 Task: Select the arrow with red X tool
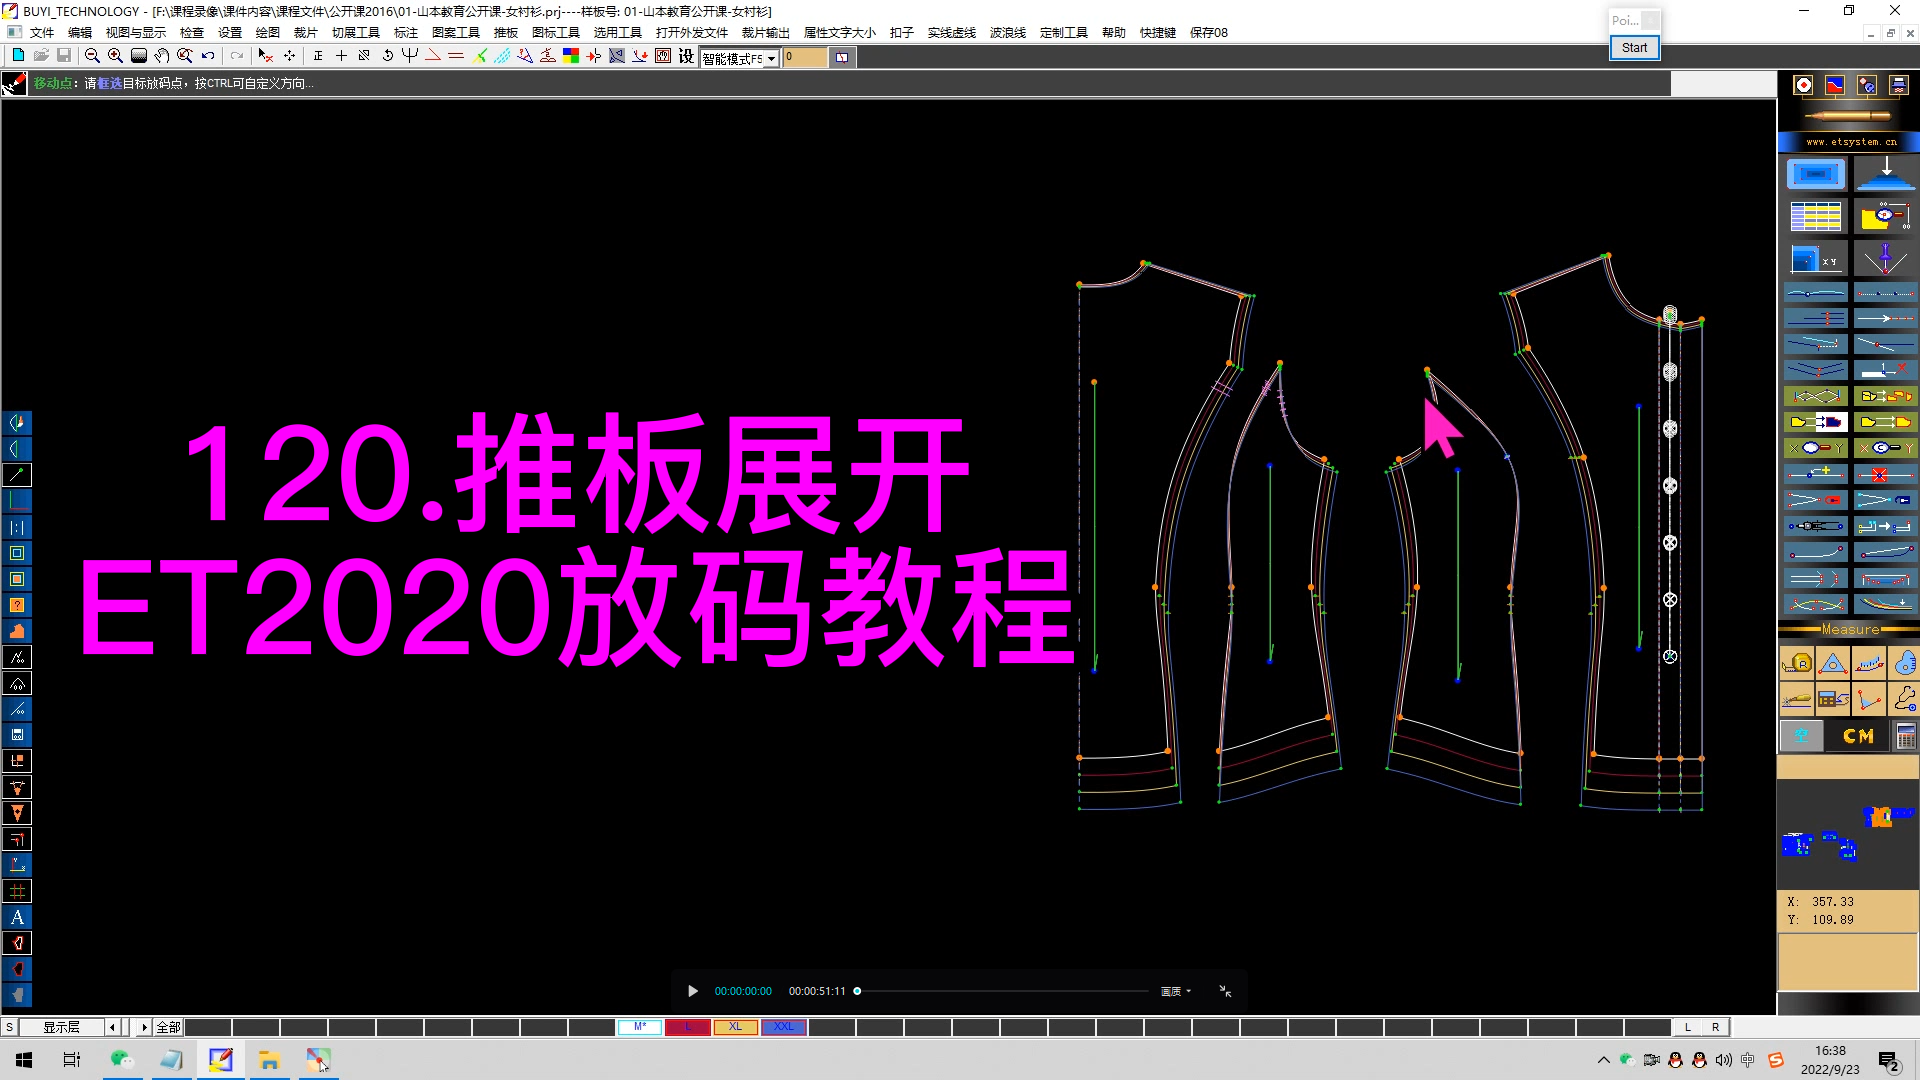coord(265,56)
